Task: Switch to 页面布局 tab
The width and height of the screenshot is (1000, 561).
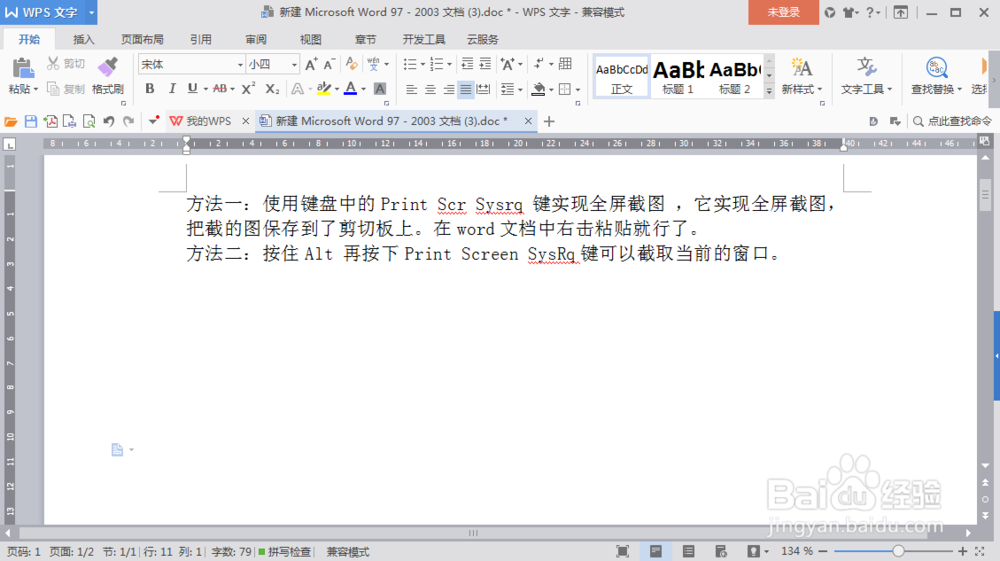Action: 142,40
